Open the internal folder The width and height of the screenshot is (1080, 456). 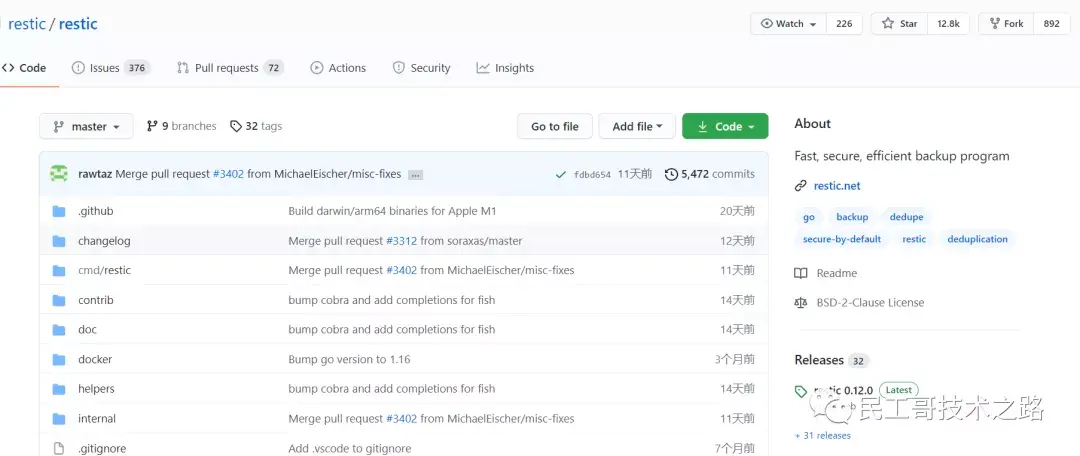[97, 419]
